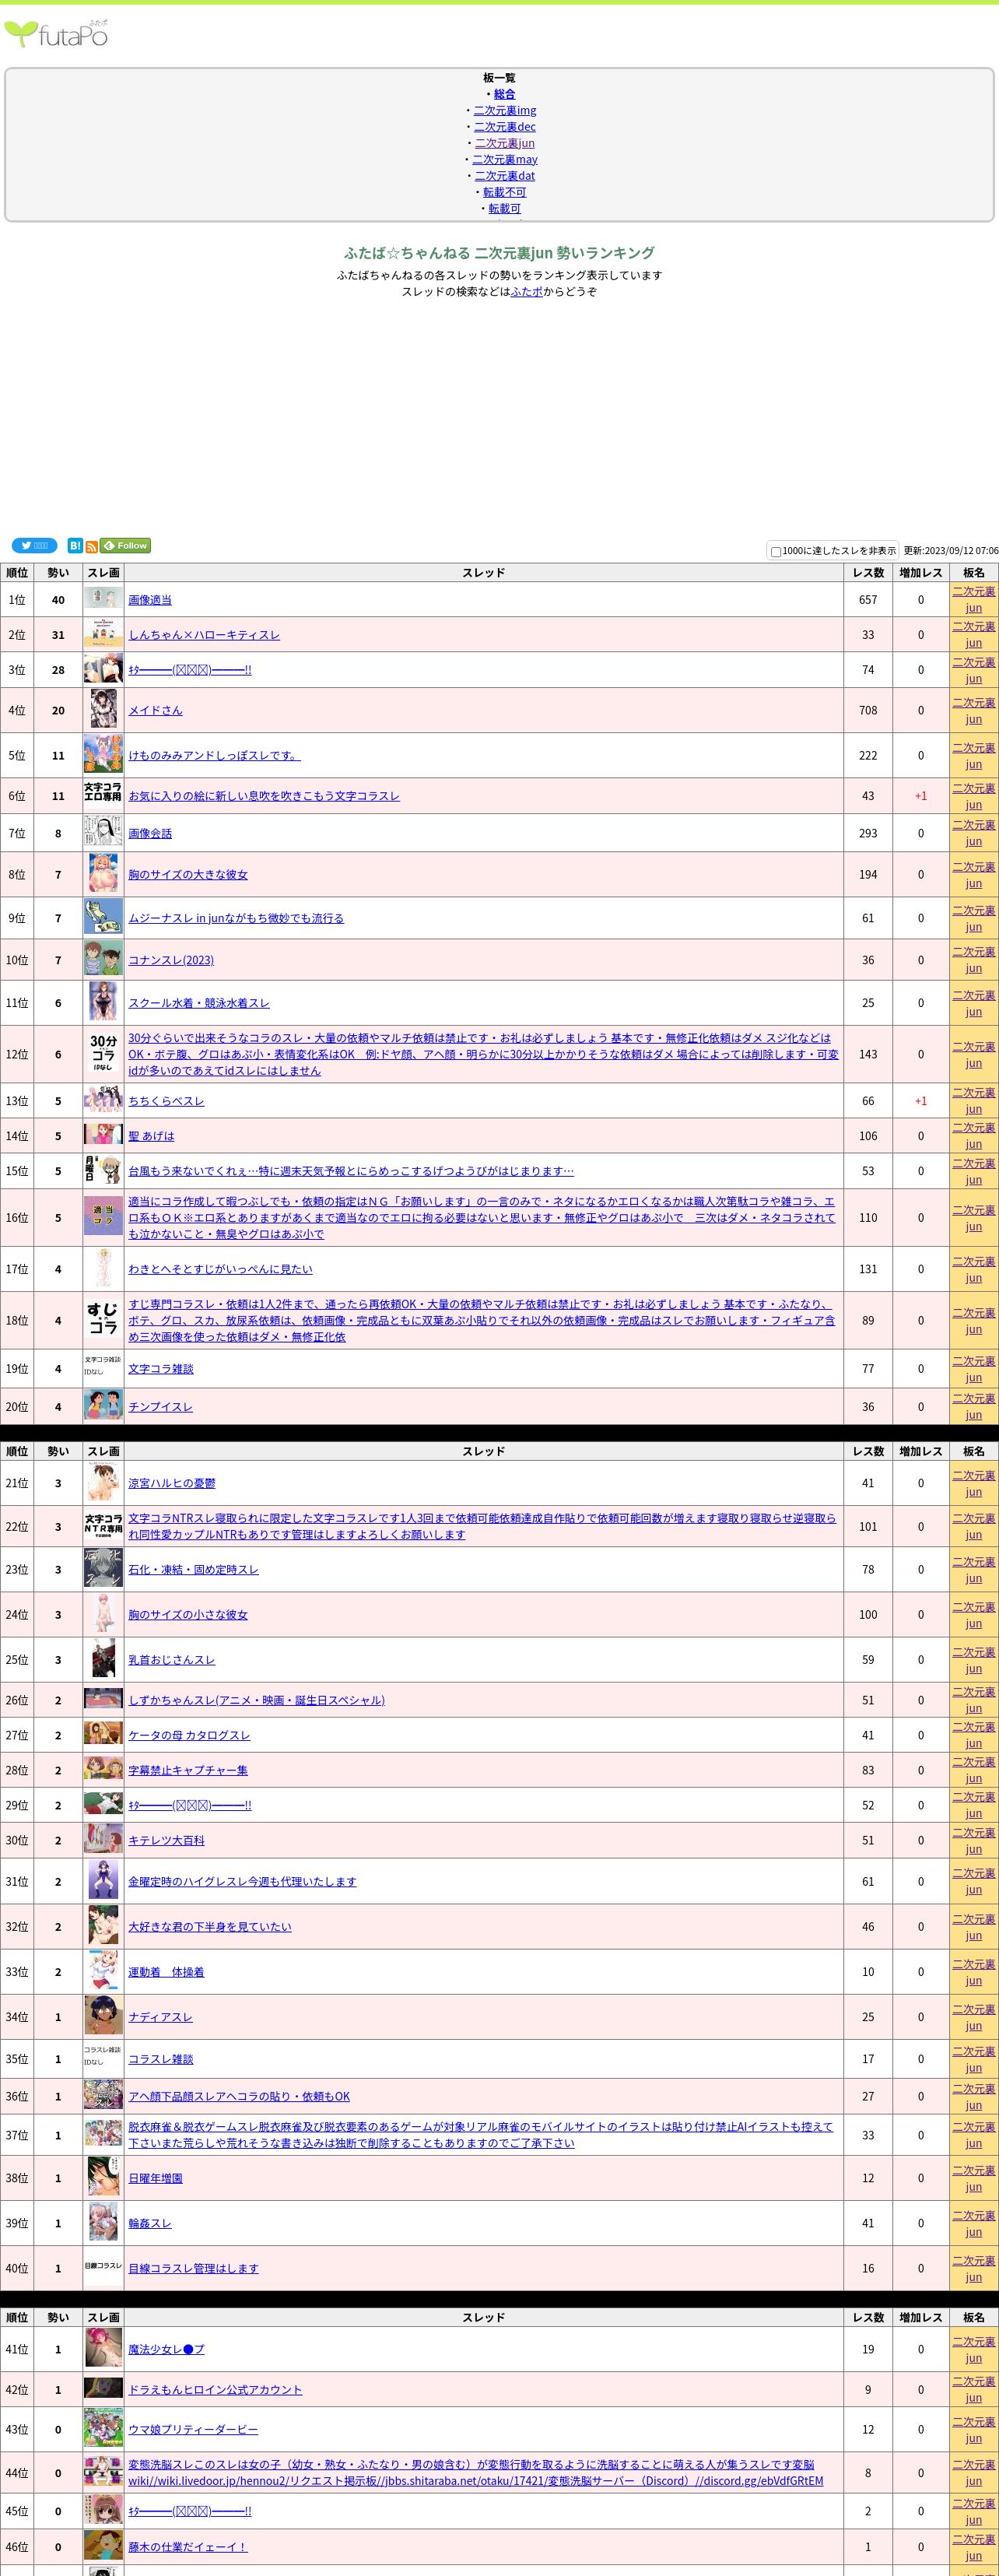The height and width of the screenshot is (2576, 999).
Task: Open thread 日曜年増園
Action: [x=155, y=2178]
